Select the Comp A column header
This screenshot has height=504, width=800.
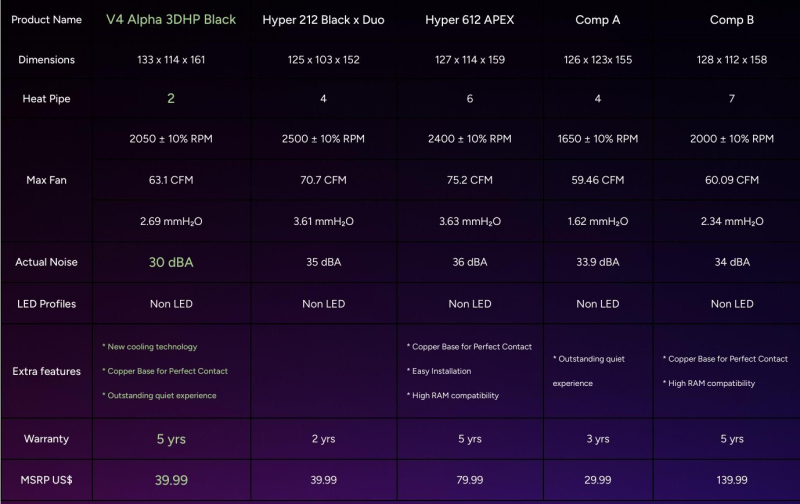point(597,20)
